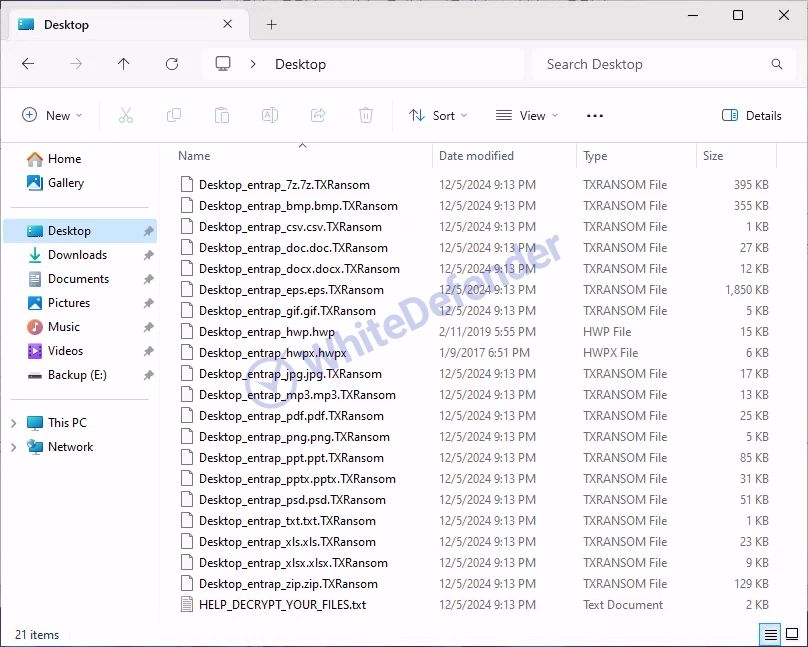This screenshot has width=808, height=647.
Task: Refresh the Desktop folder view
Action: (172, 64)
